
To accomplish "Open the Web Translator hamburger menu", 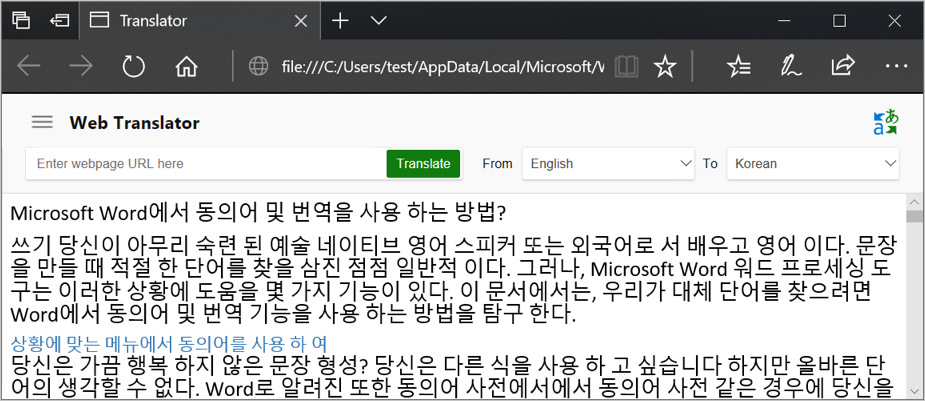I will tap(42, 123).
